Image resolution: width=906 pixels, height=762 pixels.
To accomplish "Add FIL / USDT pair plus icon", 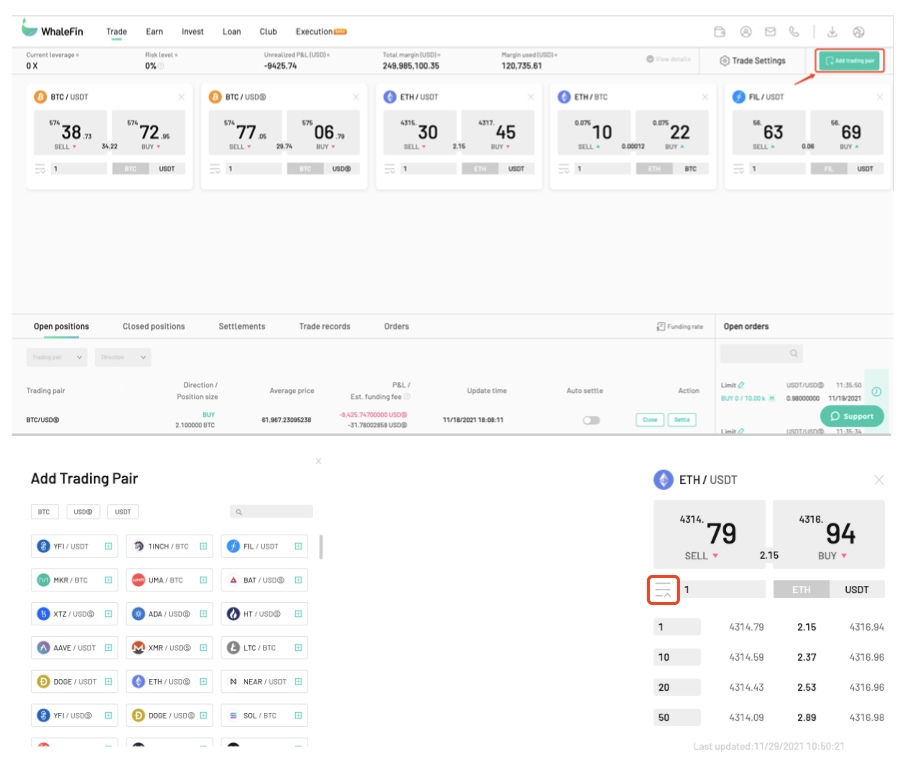I will (298, 547).
